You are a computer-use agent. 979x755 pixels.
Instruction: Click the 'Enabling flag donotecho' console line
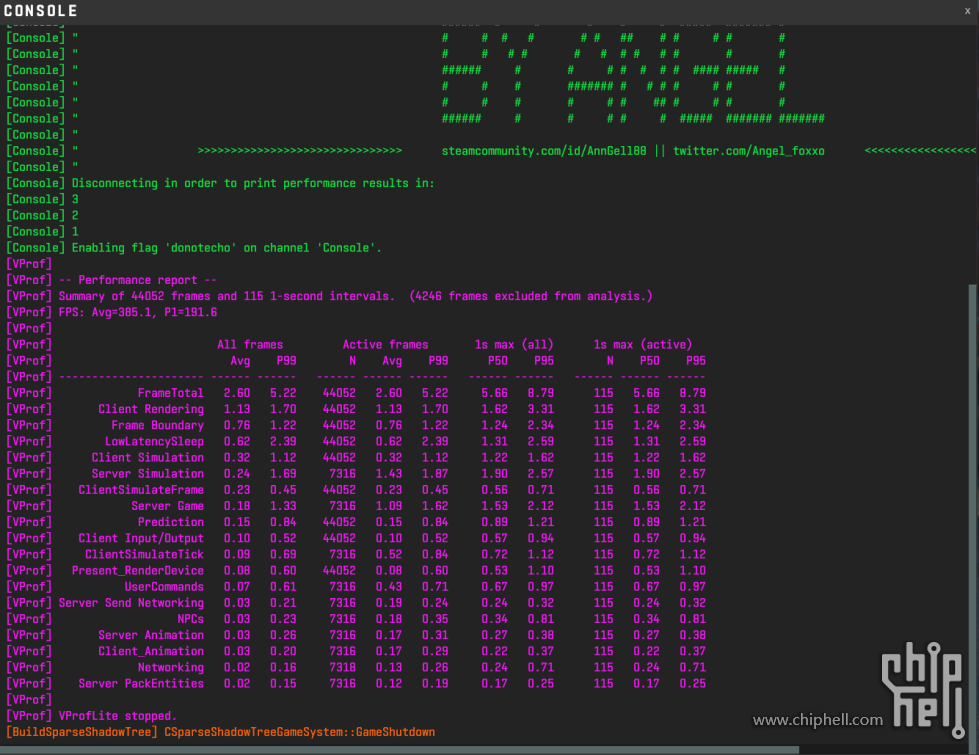tap(227, 248)
